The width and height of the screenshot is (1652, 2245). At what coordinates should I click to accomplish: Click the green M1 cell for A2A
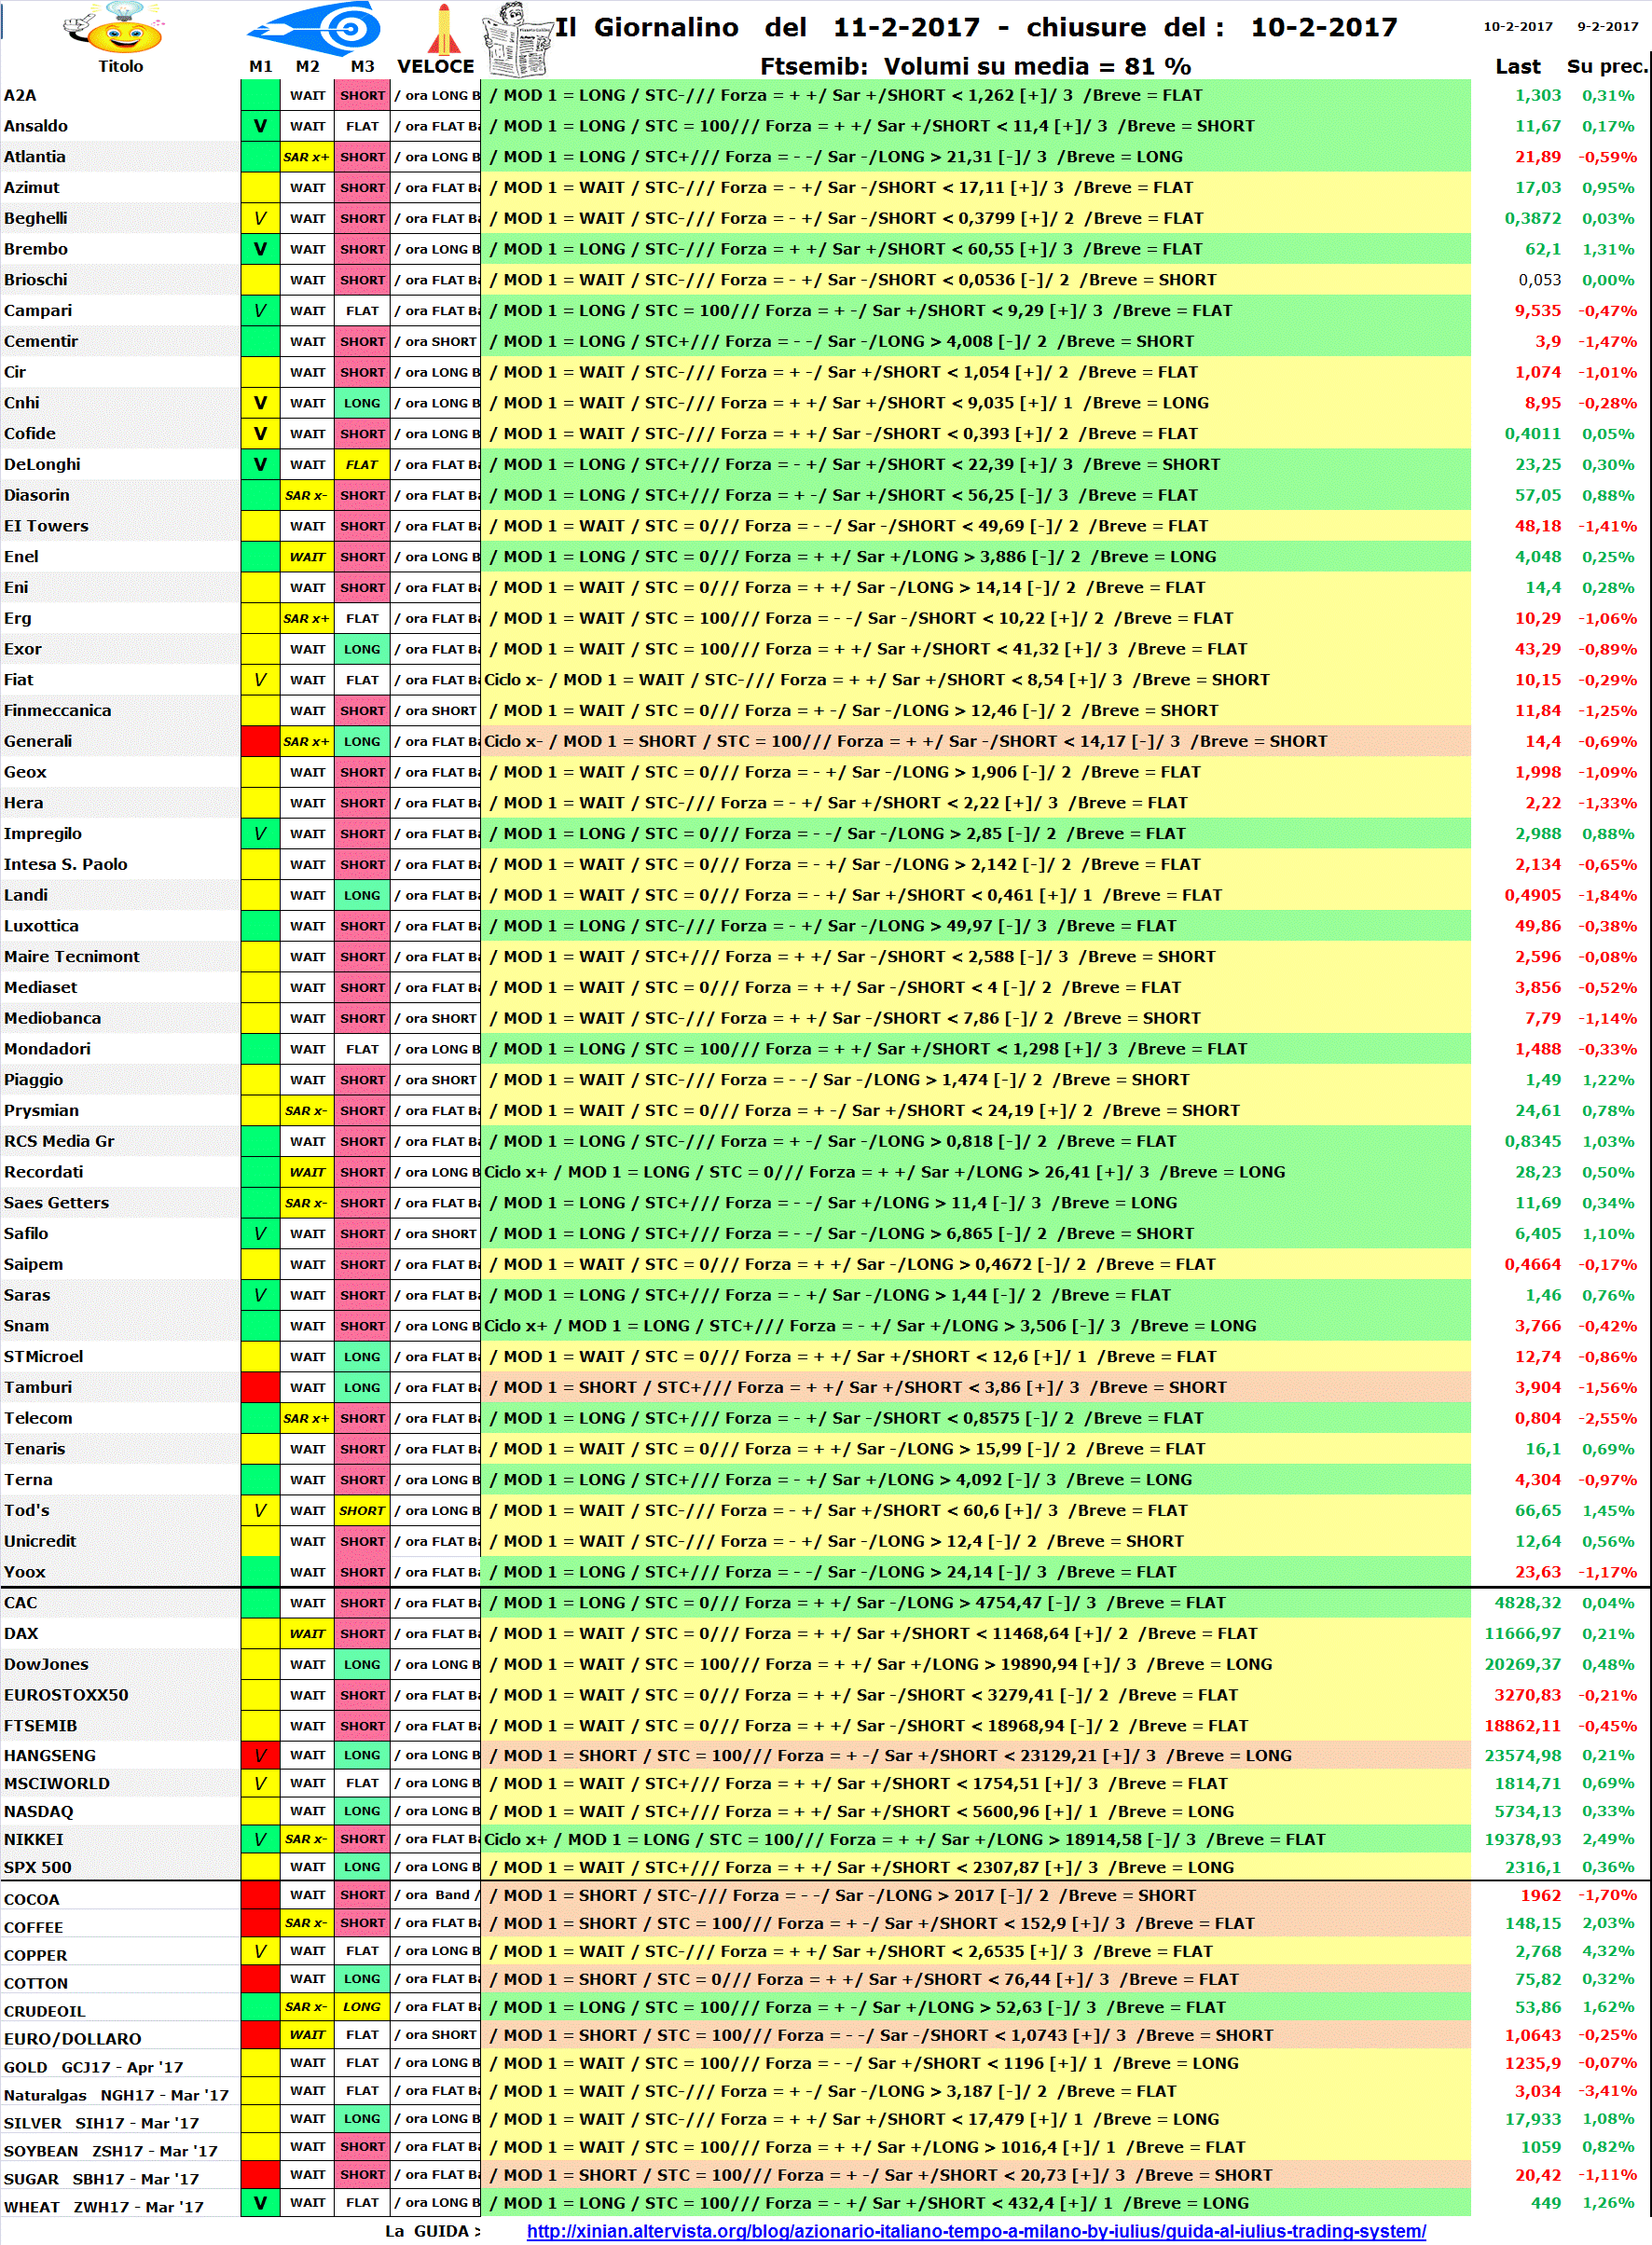pyautogui.click(x=260, y=95)
